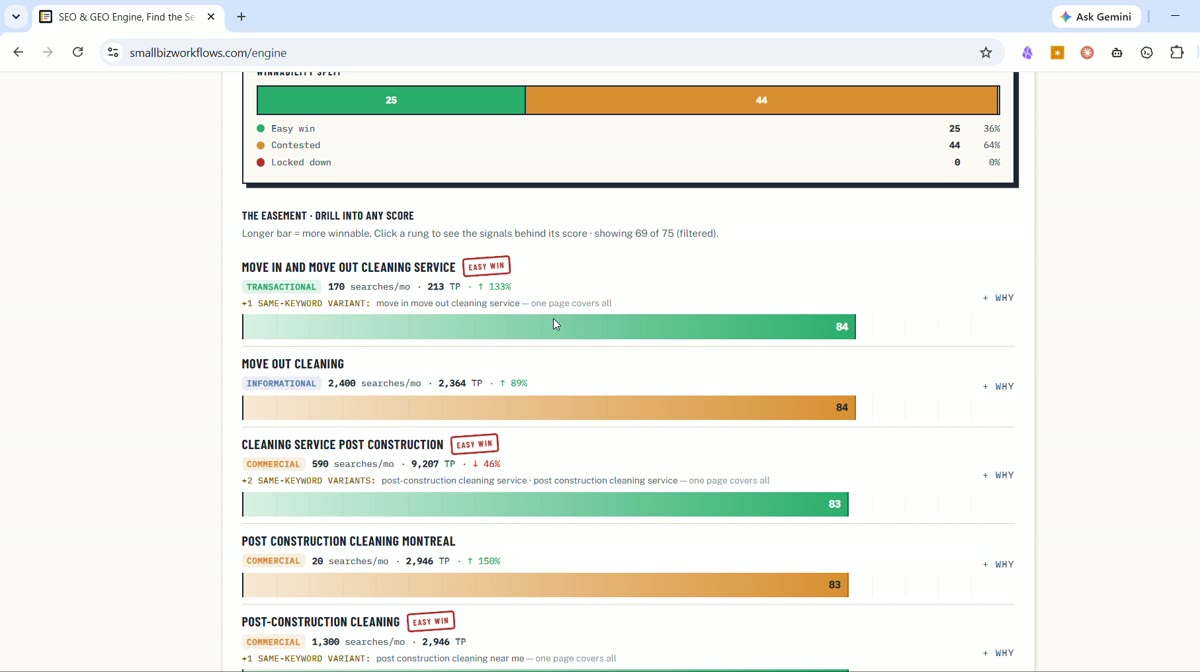Click COMMERCIAL tag under Post Construction Cleaning Montreal
The image size is (1200, 672).
coord(273,561)
